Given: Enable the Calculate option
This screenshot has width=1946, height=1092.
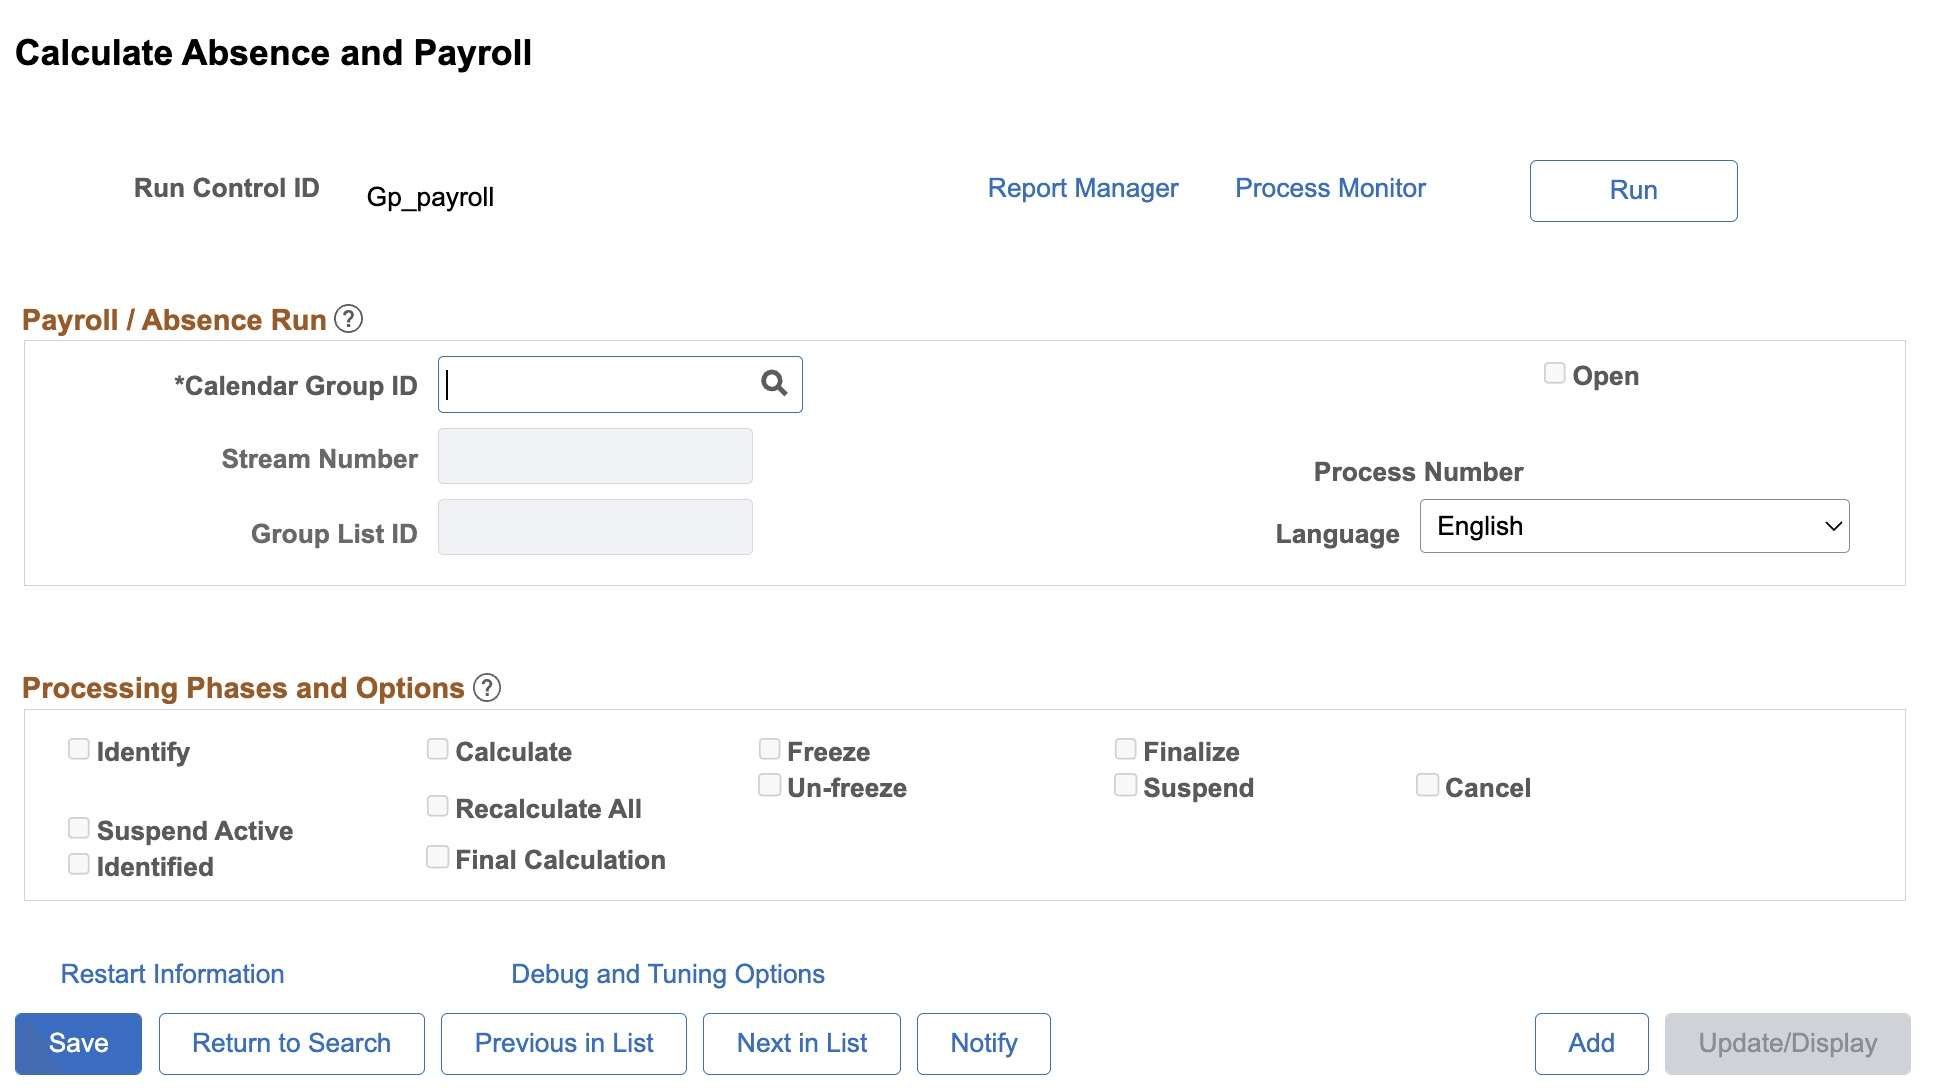Looking at the screenshot, I should 437,748.
